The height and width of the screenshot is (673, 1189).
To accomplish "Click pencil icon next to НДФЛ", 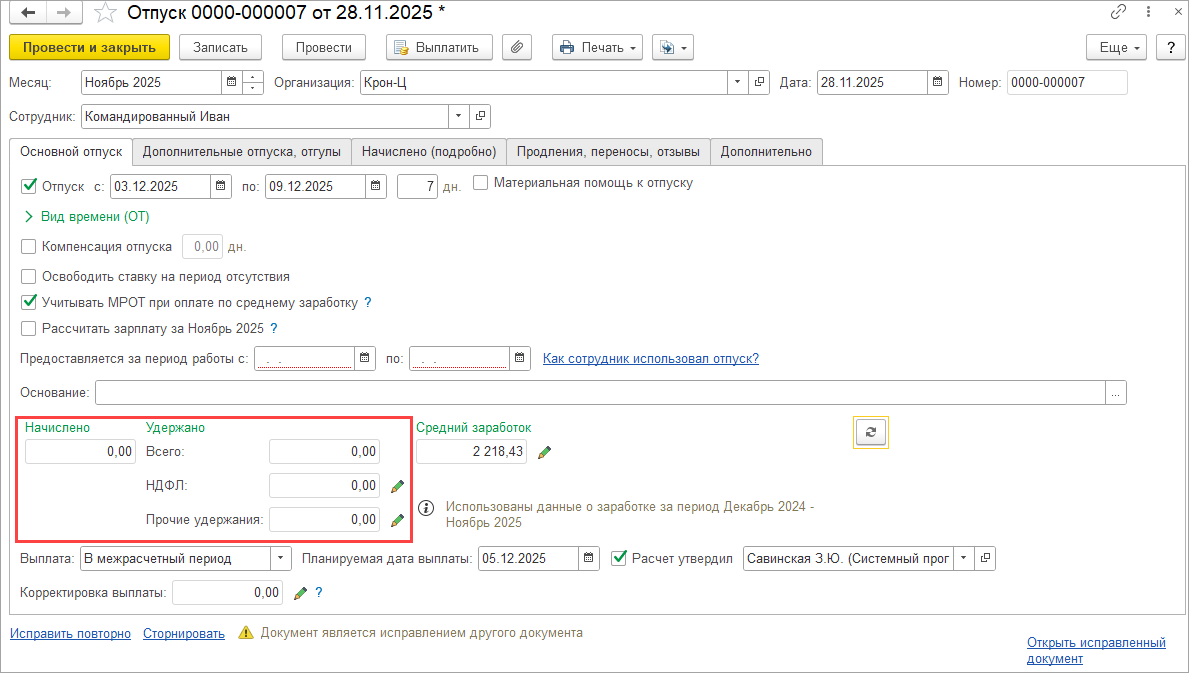I will coord(397,487).
